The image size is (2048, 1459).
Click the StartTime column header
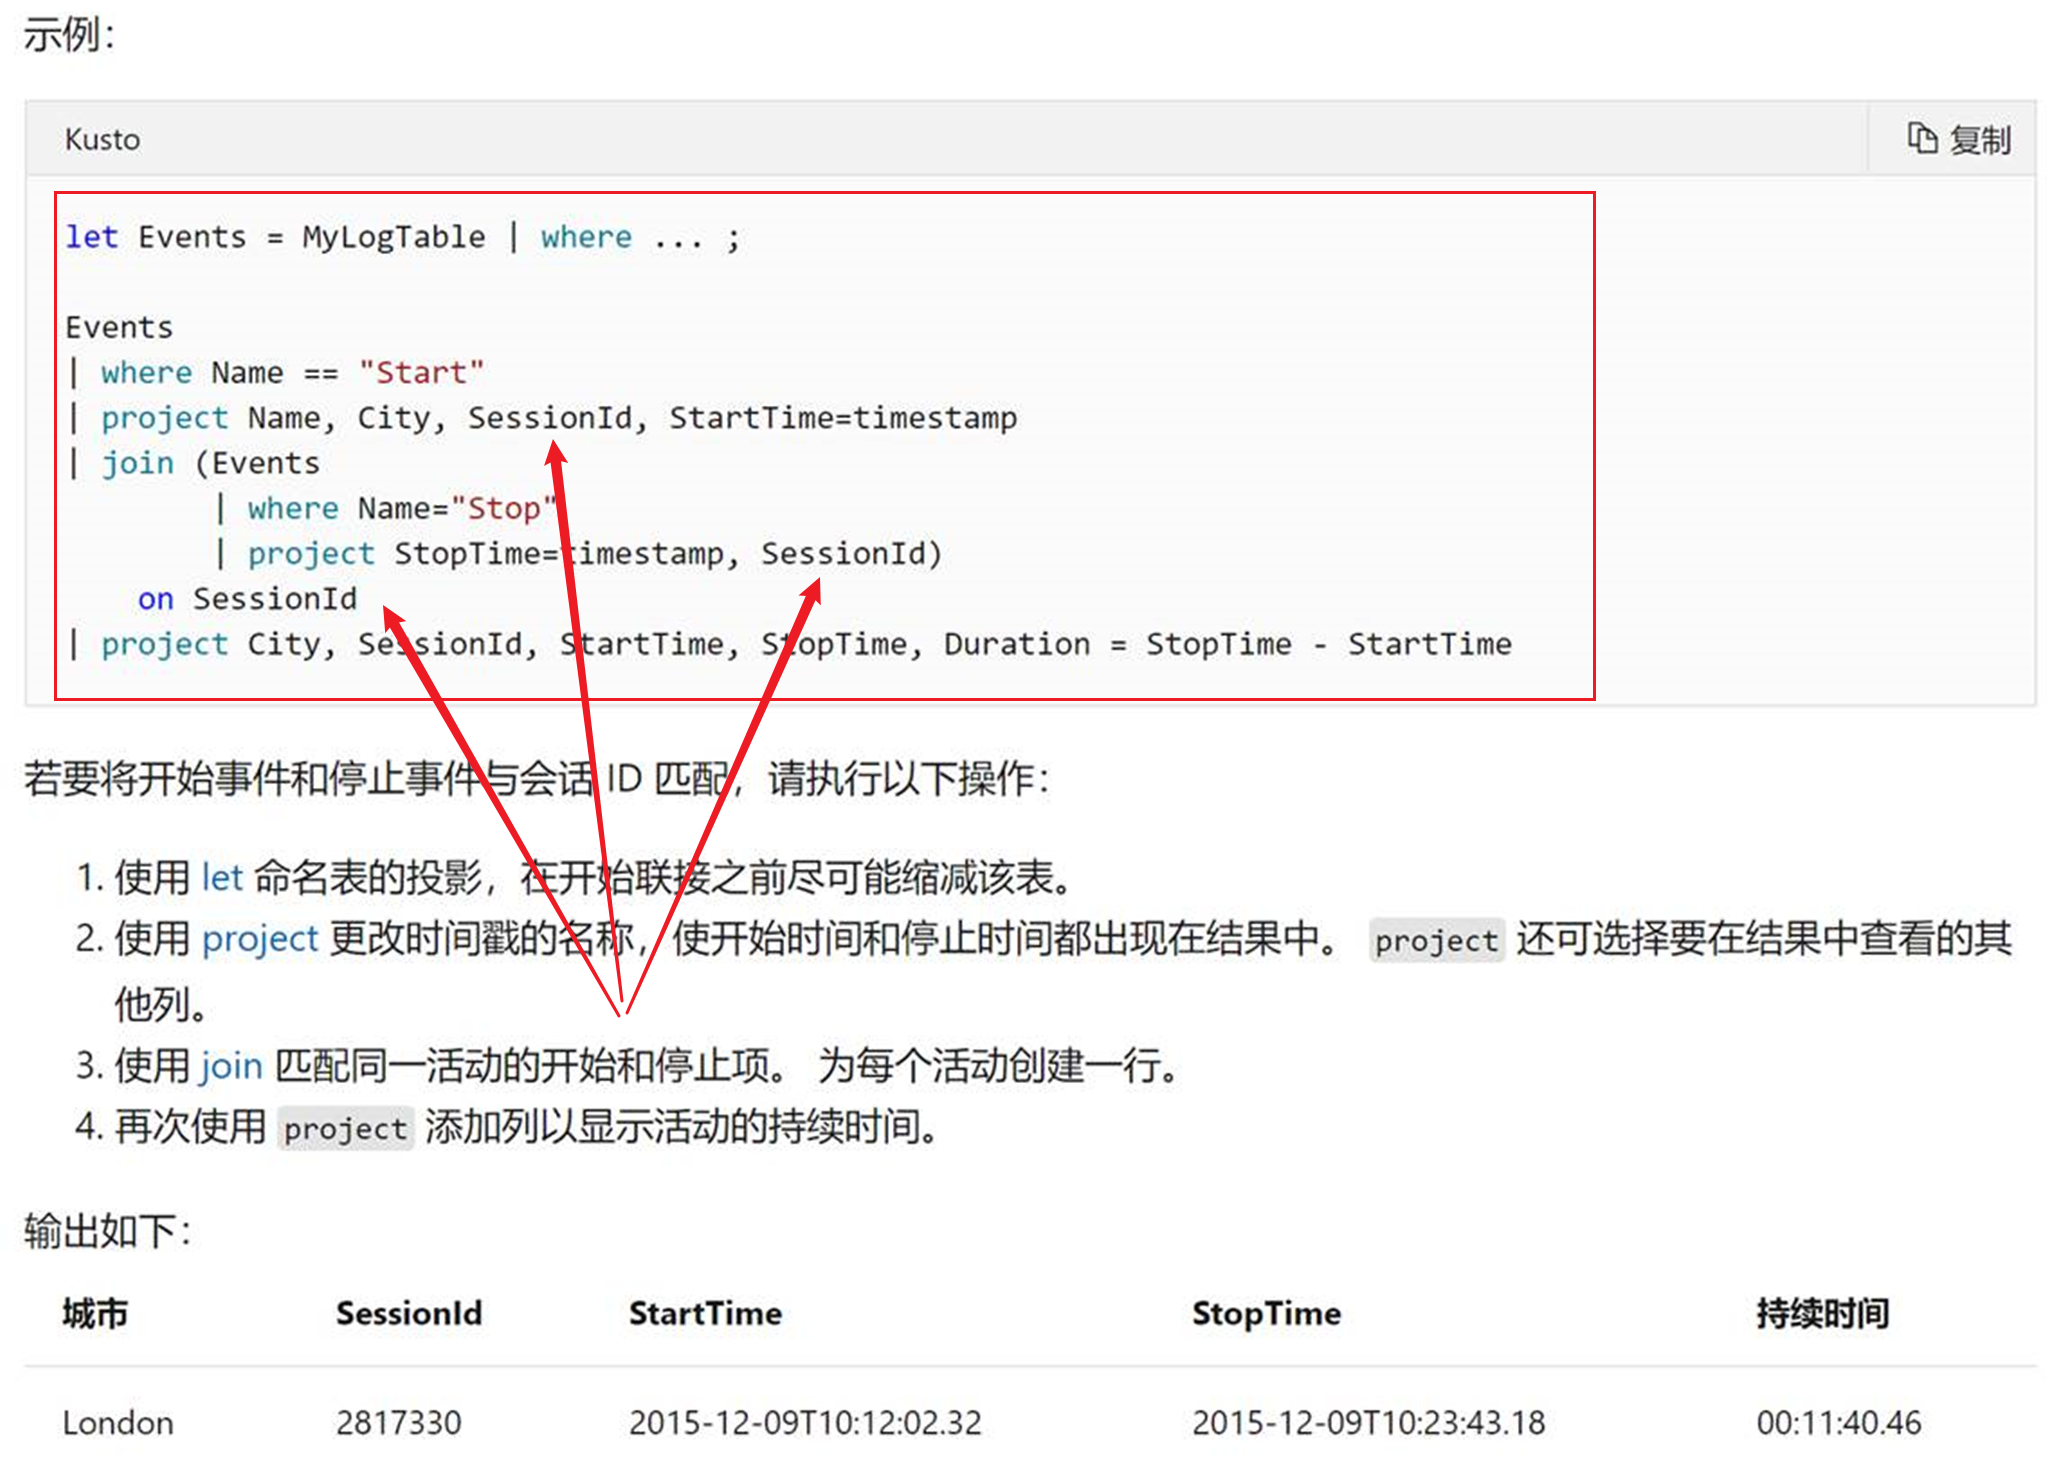pyautogui.click(x=704, y=1313)
